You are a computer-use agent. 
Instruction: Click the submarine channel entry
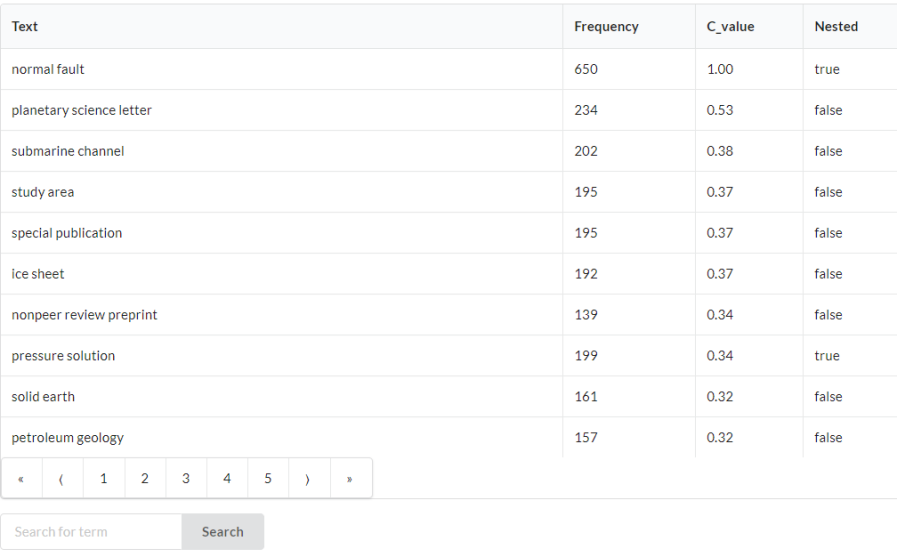point(68,152)
